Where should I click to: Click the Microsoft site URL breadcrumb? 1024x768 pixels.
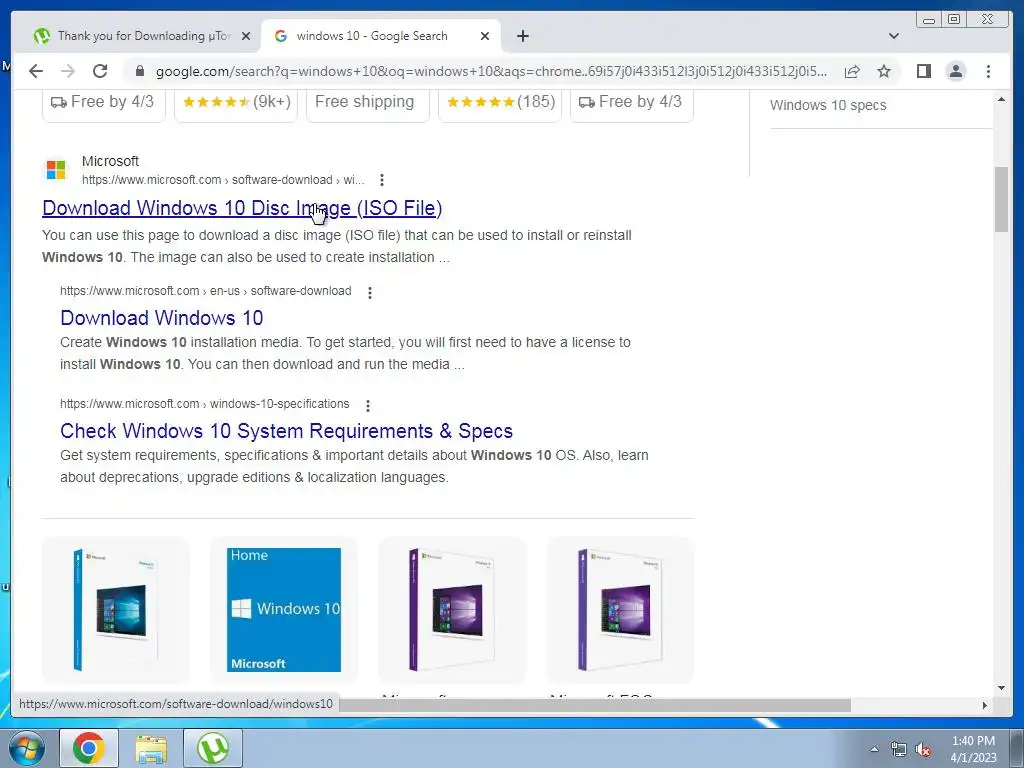point(223,180)
